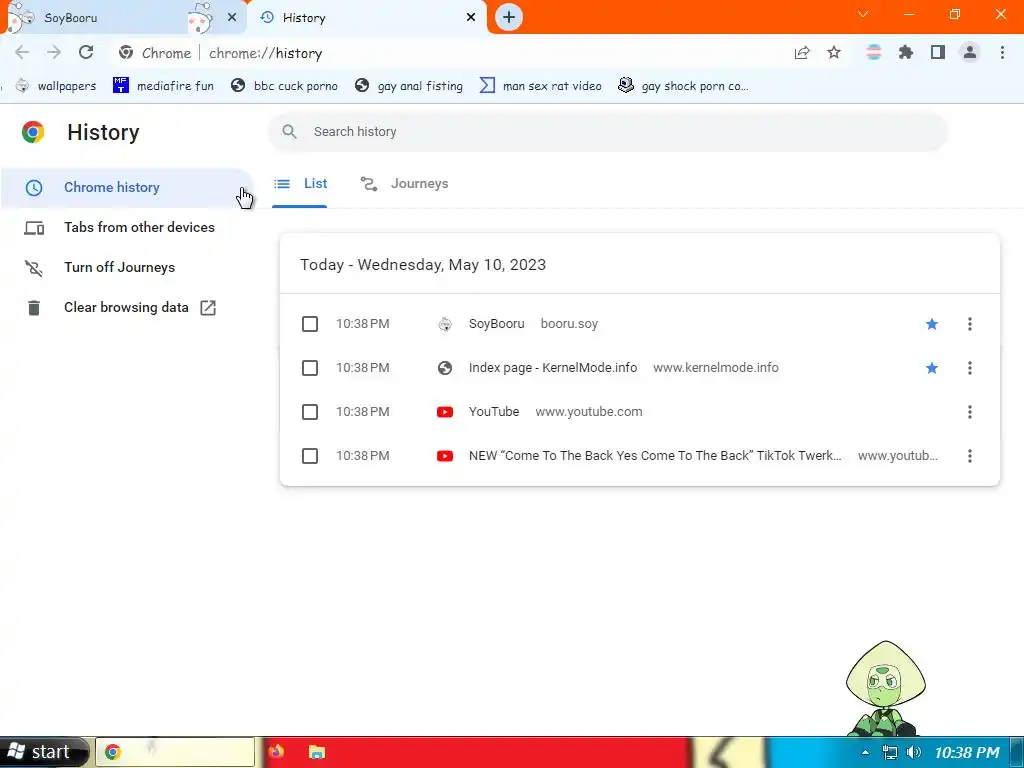Click the Windows start button
Viewport: 1024px width, 768px height.
pyautogui.click(x=42, y=752)
